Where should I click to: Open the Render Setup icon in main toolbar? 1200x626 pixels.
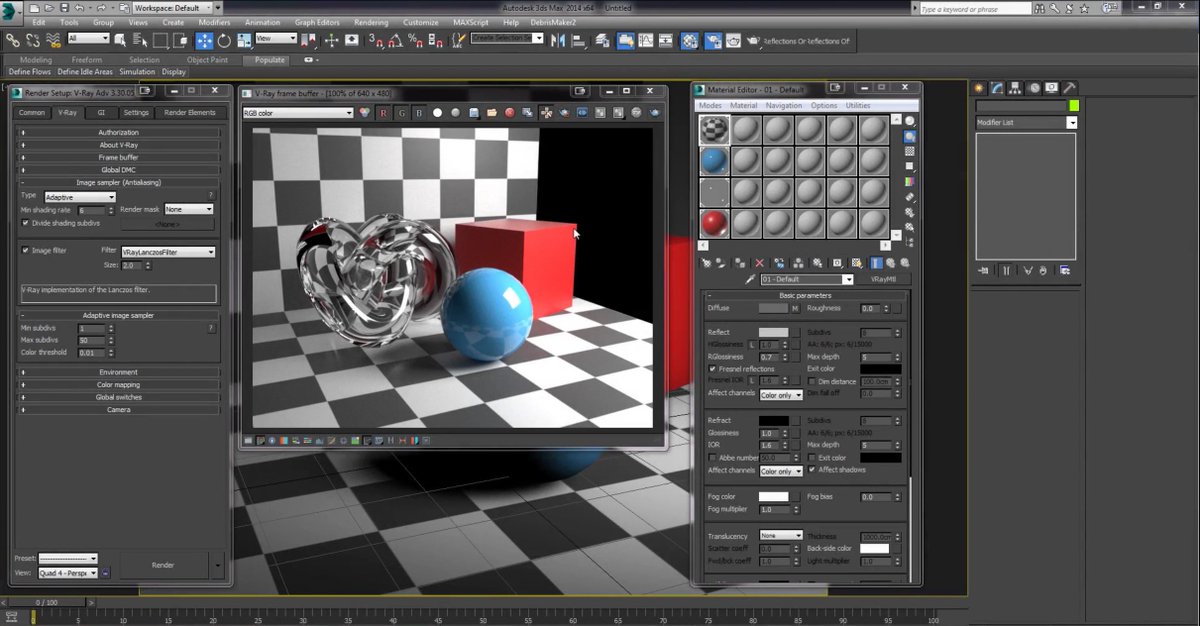tap(714, 41)
